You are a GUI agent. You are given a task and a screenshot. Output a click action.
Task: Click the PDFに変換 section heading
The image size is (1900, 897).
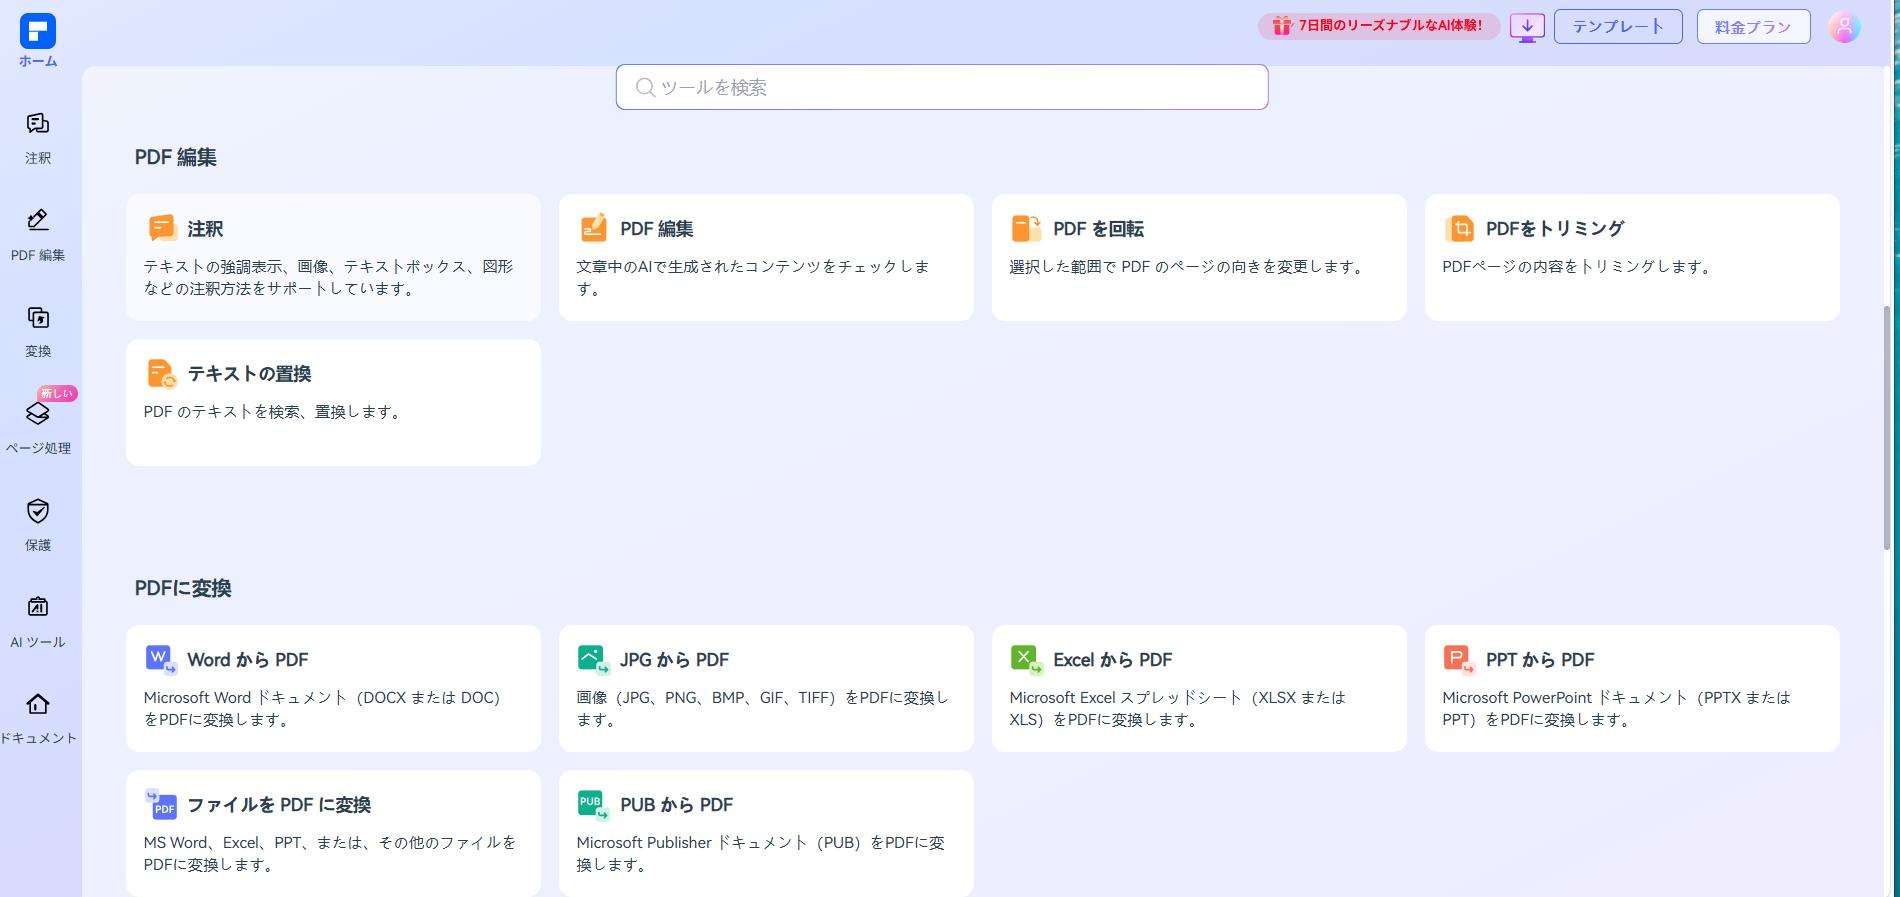(x=183, y=588)
